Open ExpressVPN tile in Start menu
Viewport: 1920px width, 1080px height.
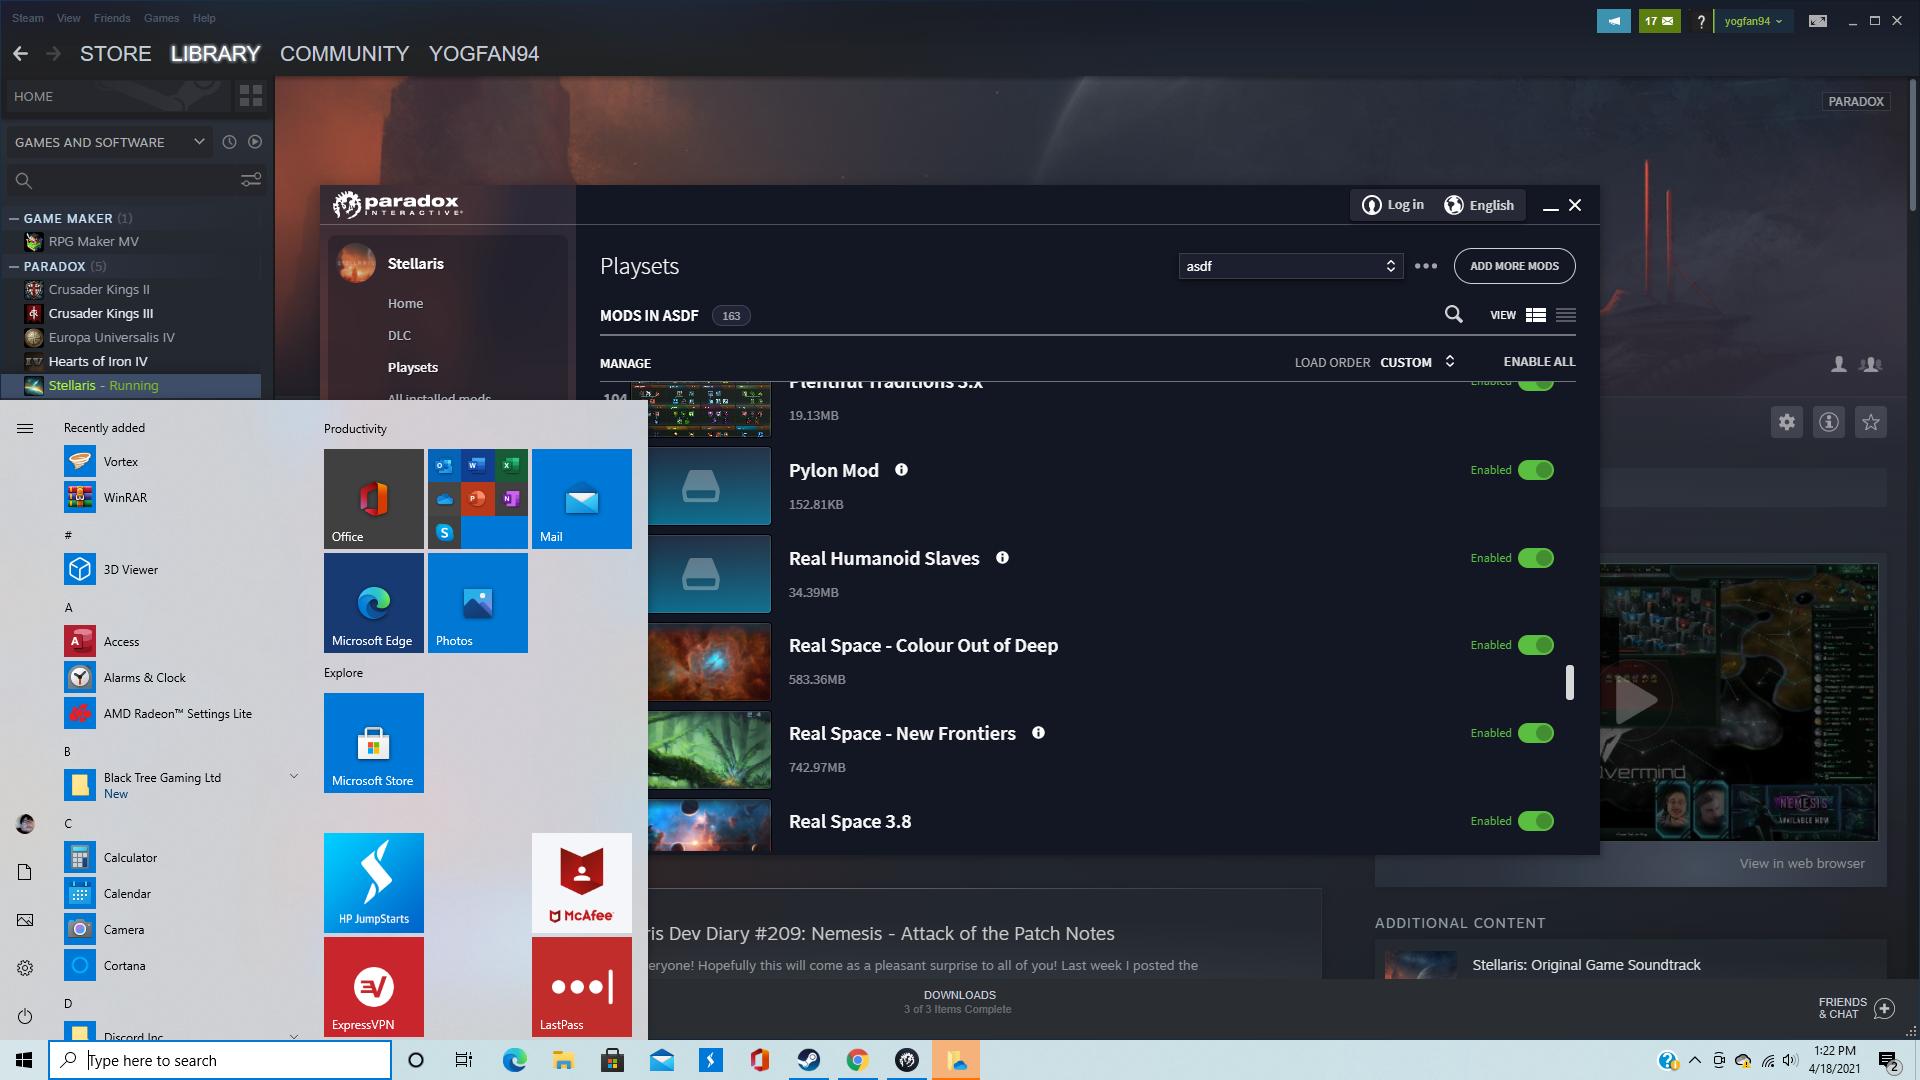(x=374, y=987)
